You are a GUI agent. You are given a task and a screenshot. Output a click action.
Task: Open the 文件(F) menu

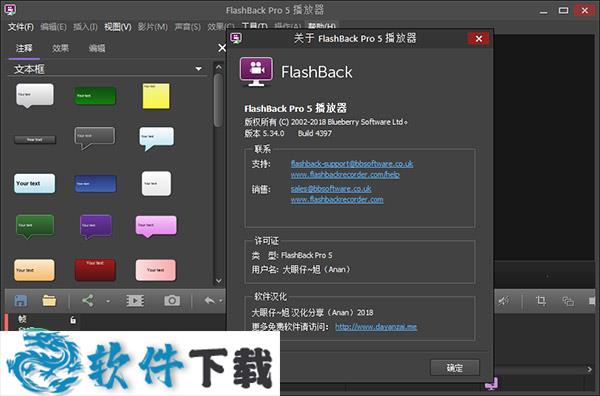coord(21,27)
